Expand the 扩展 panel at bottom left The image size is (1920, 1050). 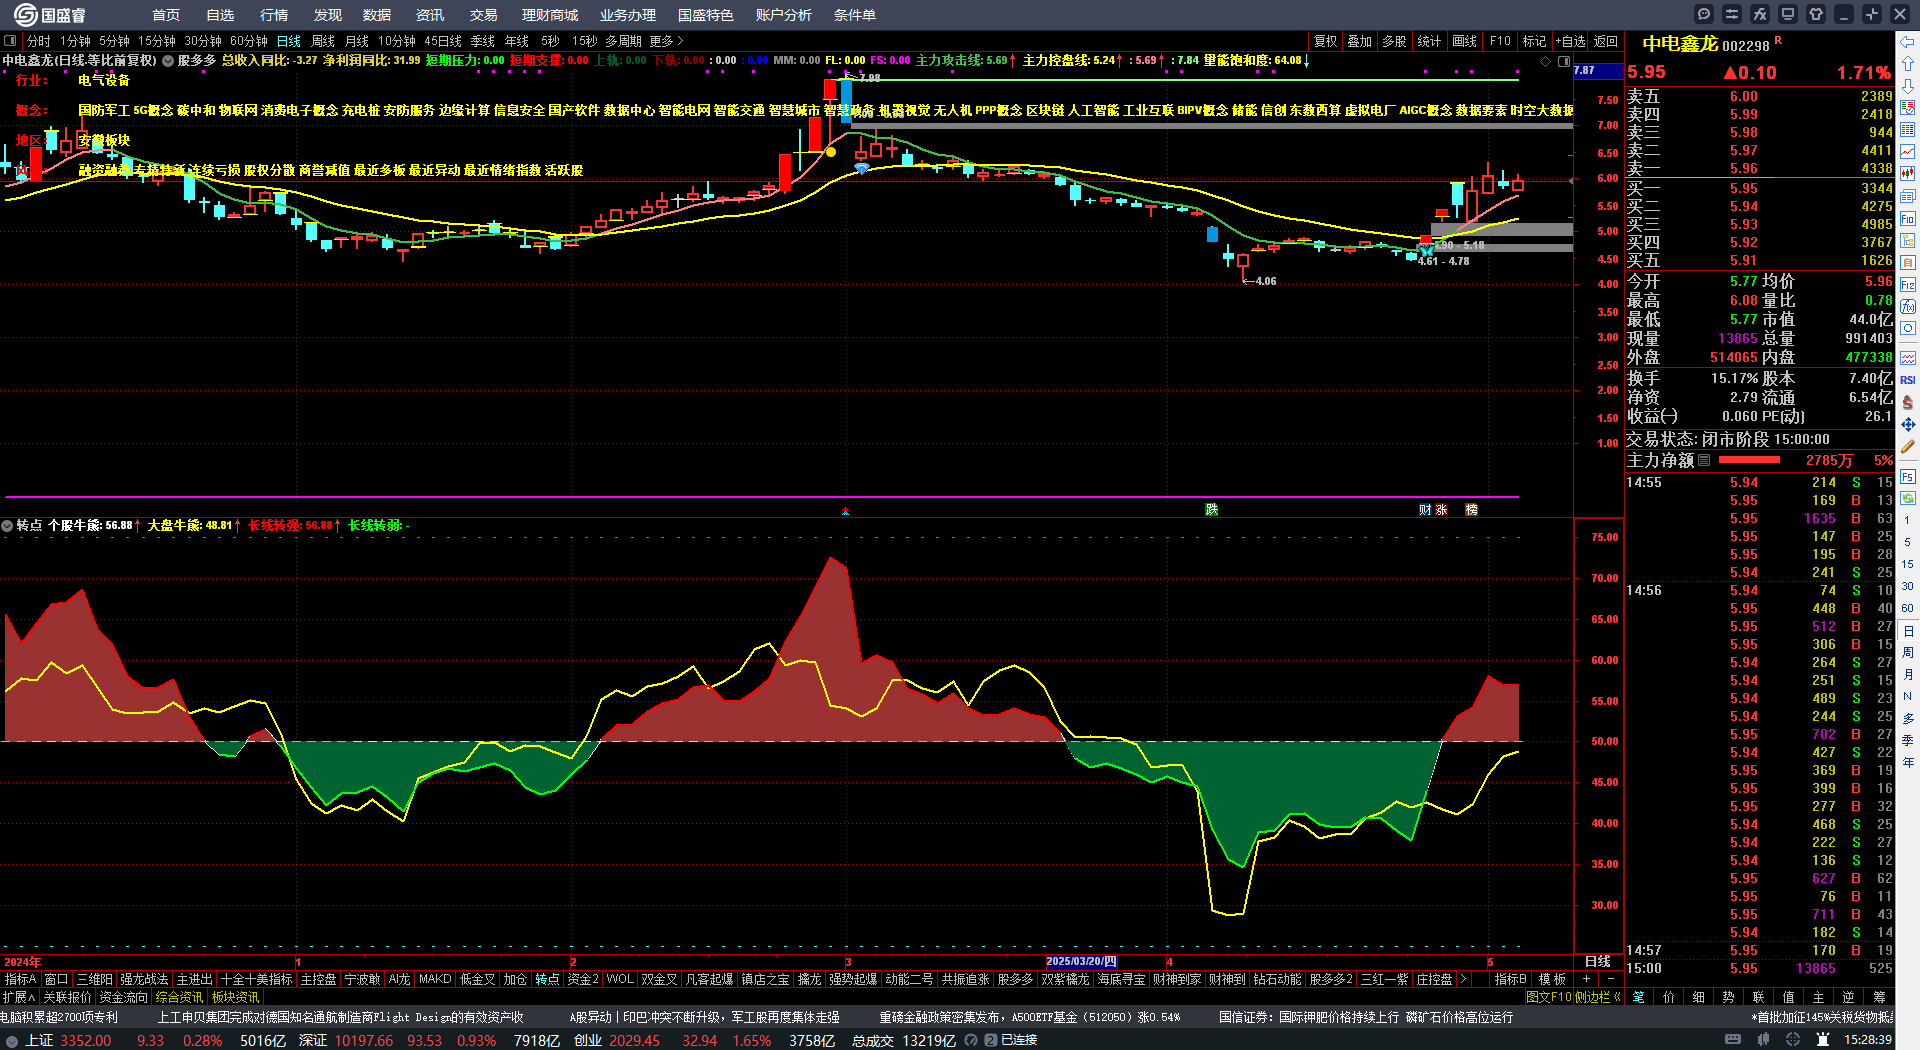(x=19, y=997)
